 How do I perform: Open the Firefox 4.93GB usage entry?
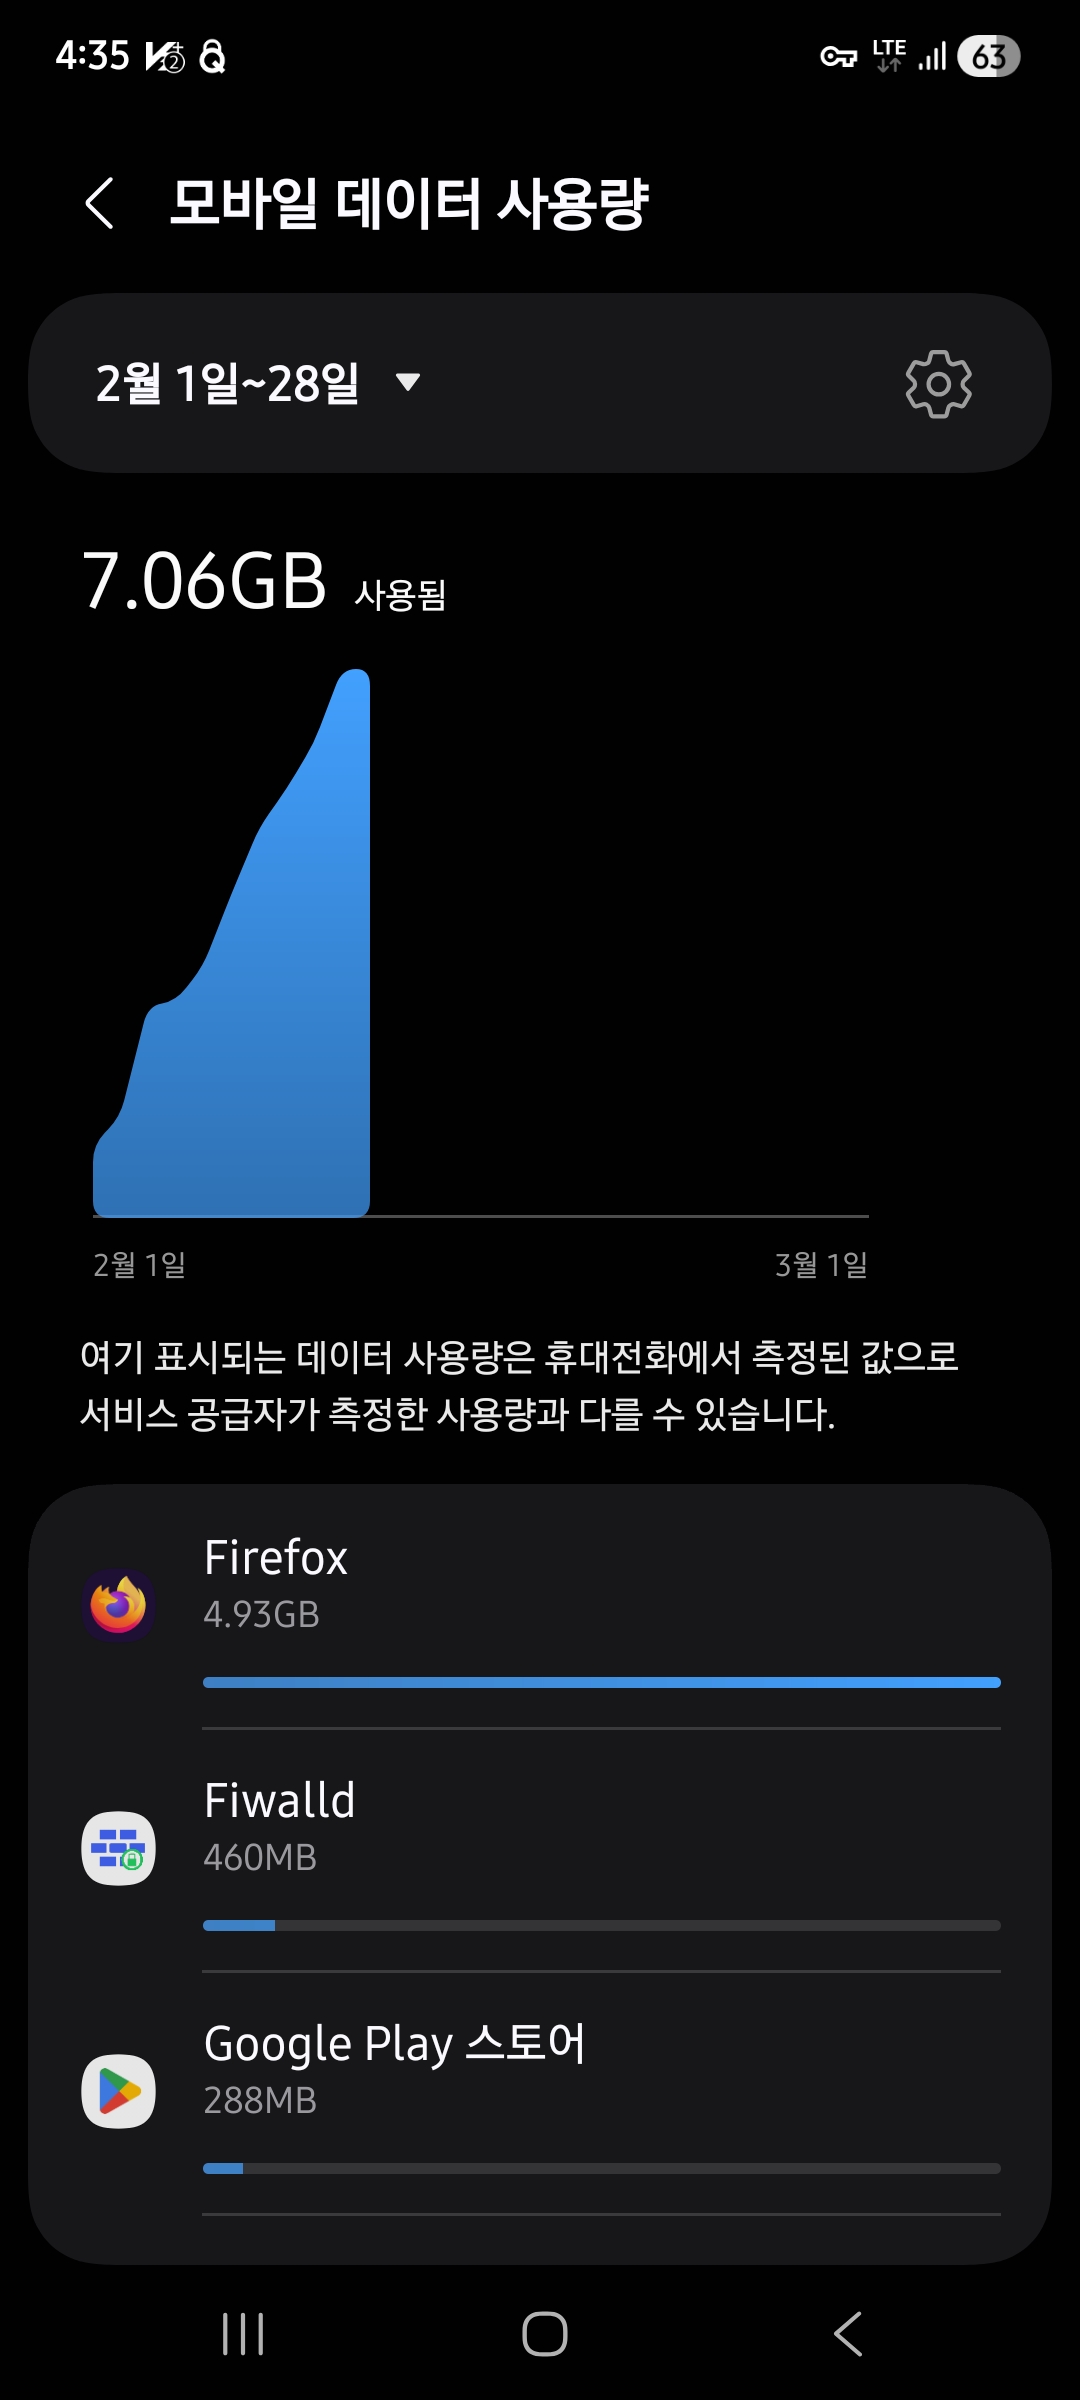[x=540, y=1608]
